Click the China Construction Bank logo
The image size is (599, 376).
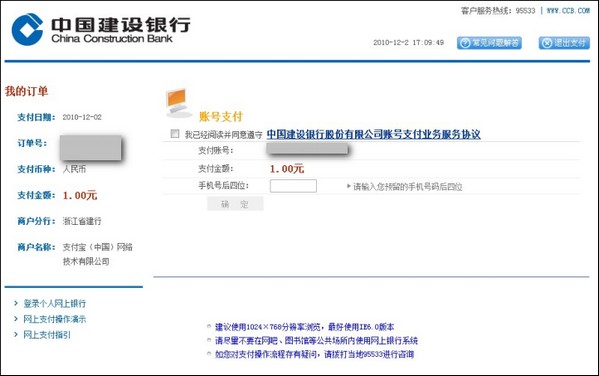101,29
